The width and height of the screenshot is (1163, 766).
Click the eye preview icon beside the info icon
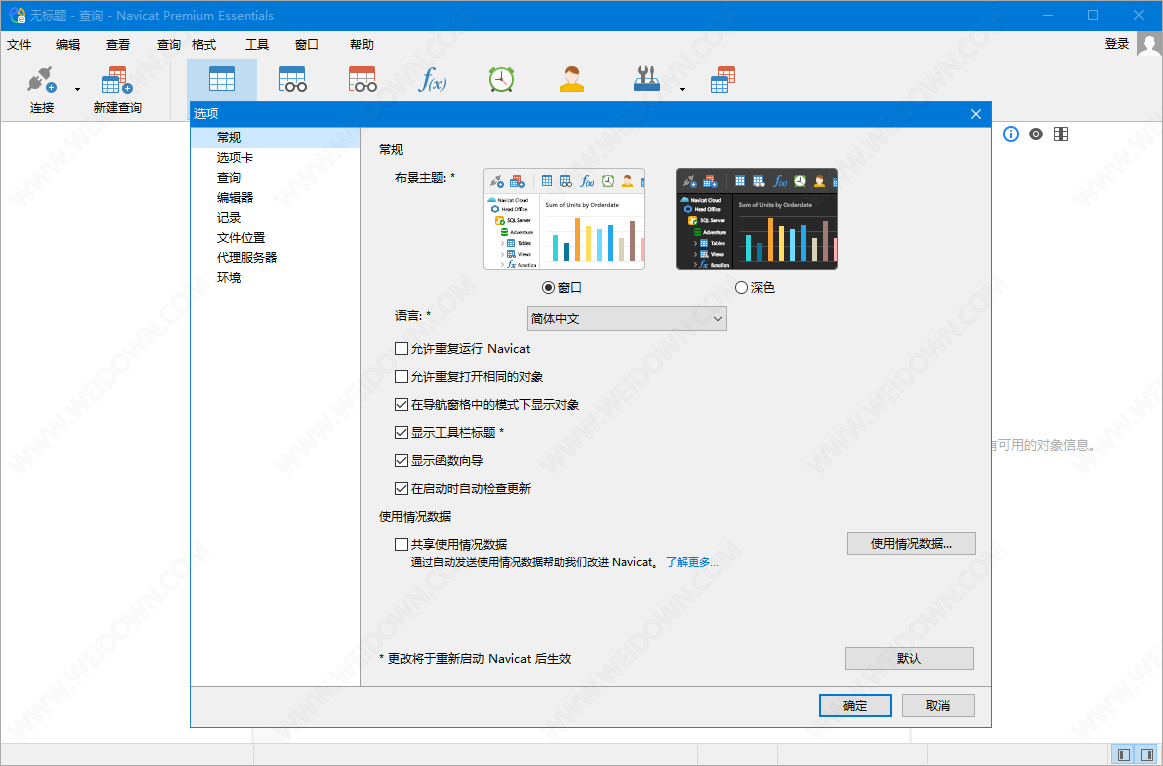1036,134
